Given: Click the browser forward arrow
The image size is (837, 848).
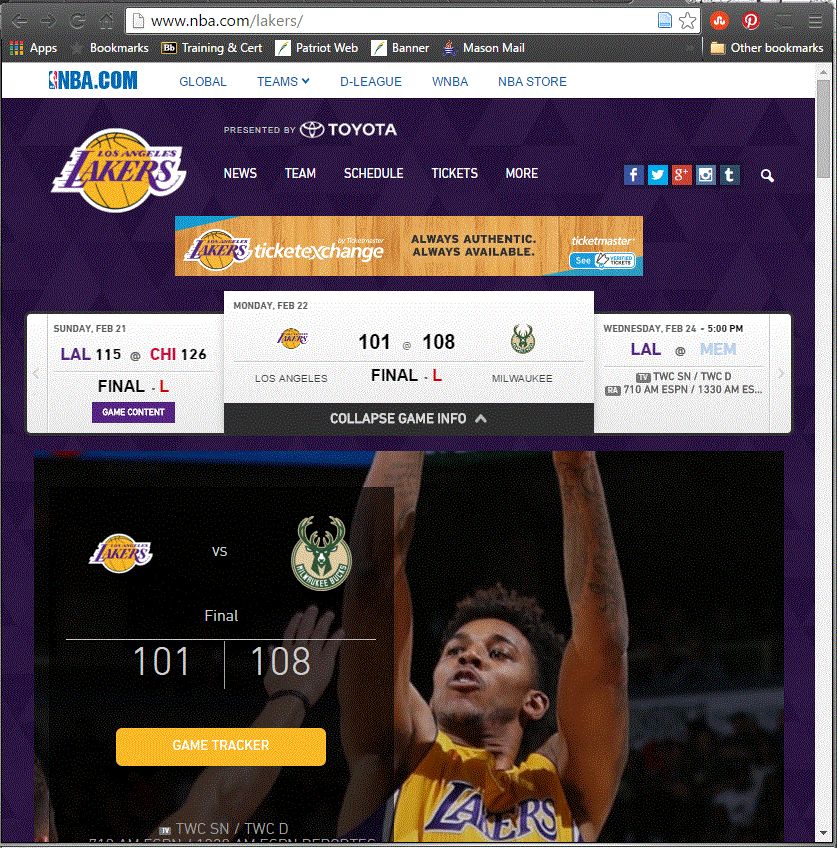Looking at the screenshot, I should tap(48, 21).
